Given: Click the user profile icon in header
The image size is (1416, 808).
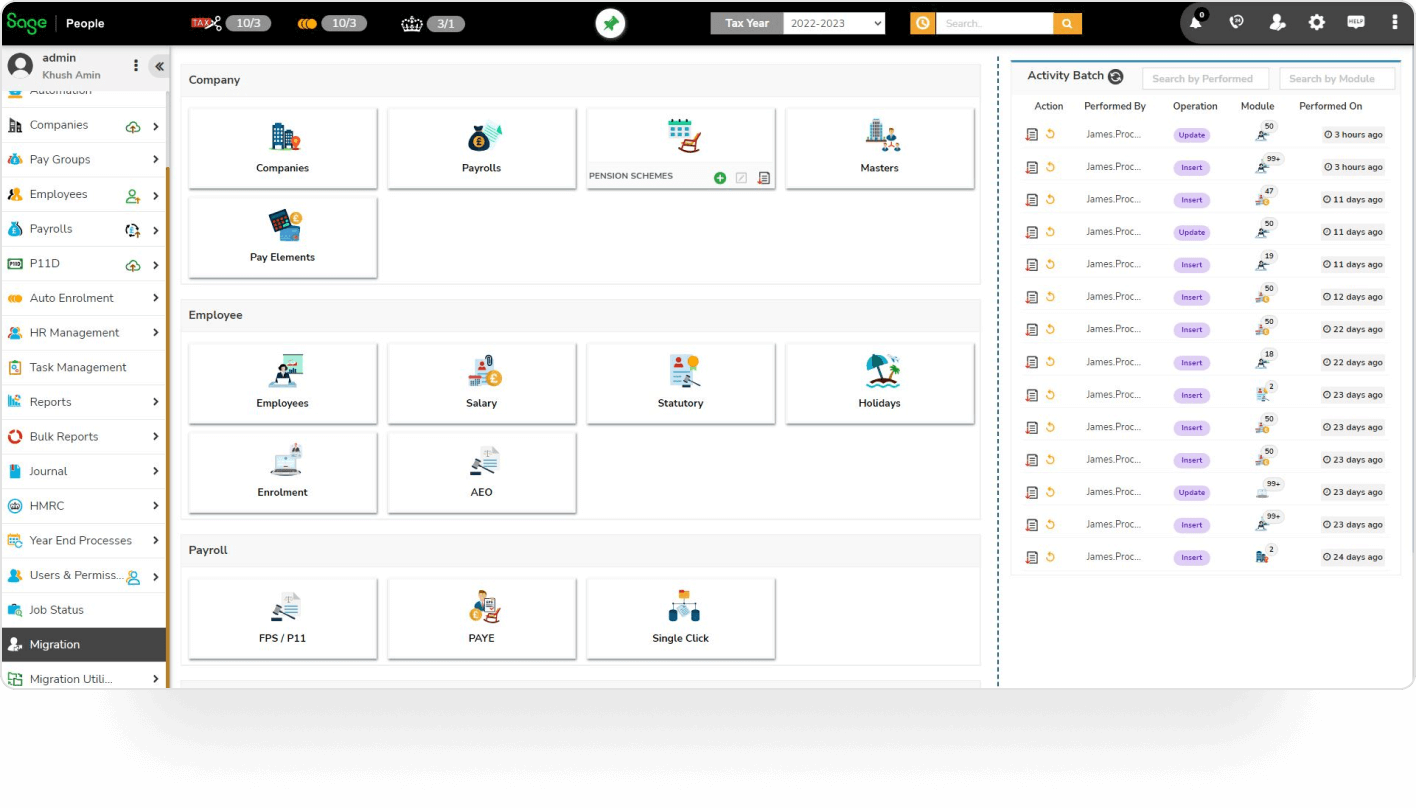Looking at the screenshot, I should point(1277,22).
